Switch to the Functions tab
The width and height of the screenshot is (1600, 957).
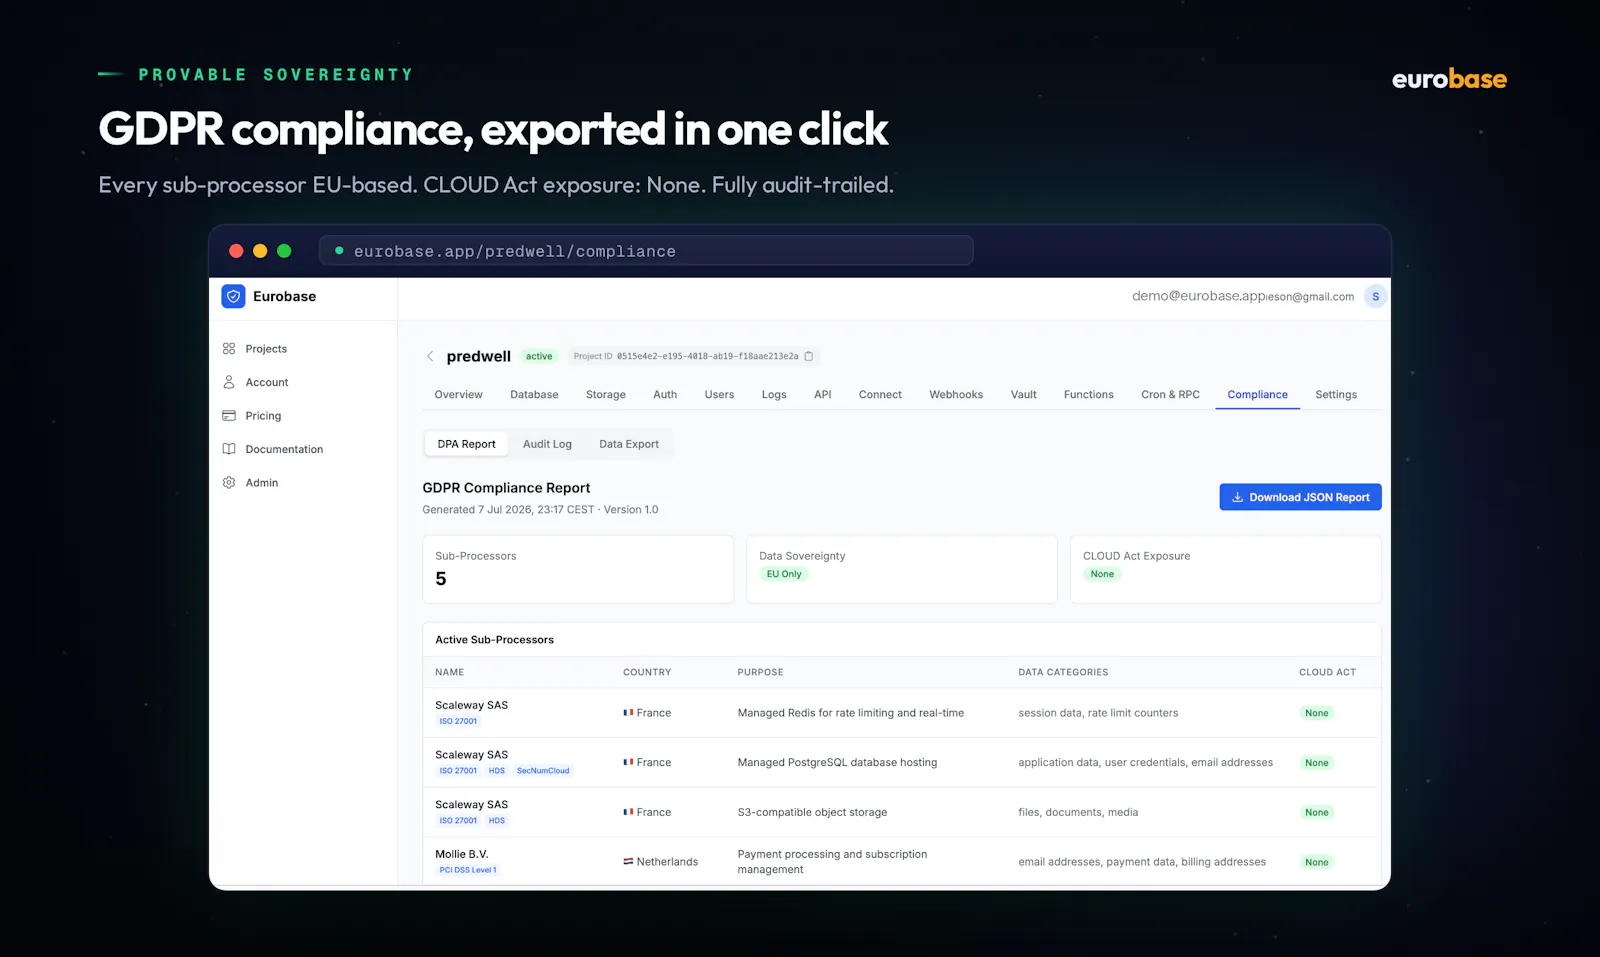click(x=1088, y=395)
